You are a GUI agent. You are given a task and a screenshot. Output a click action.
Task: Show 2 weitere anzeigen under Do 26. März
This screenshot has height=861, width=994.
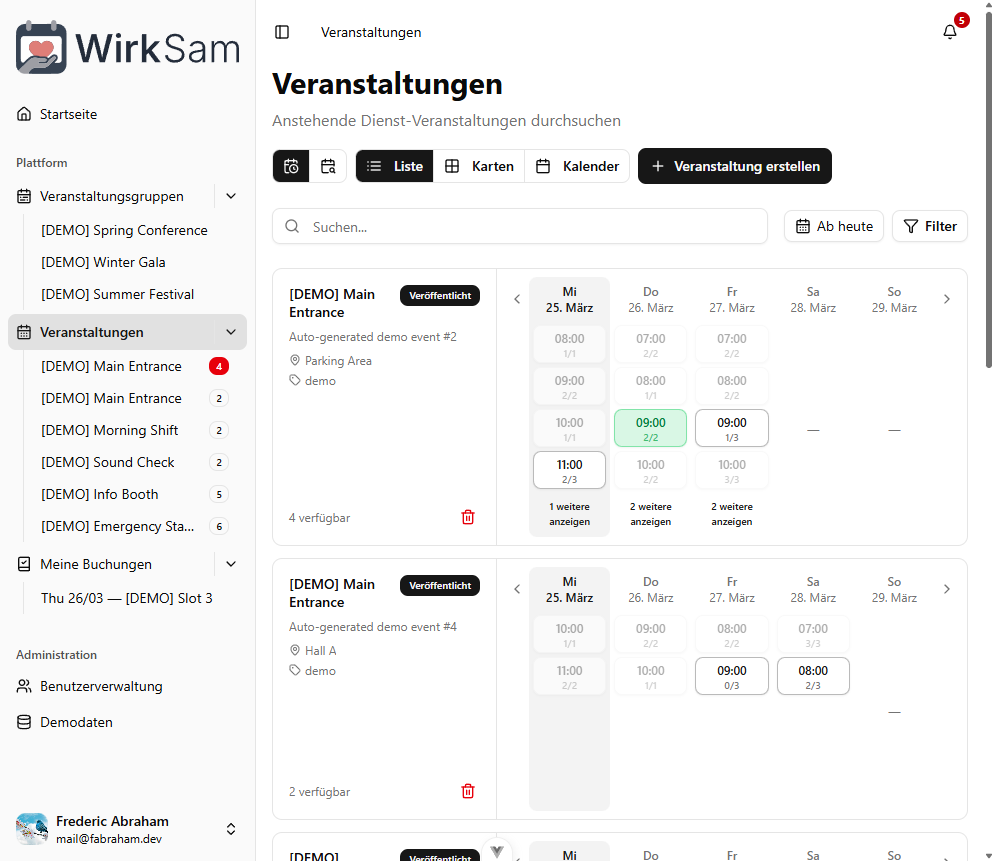click(650, 514)
